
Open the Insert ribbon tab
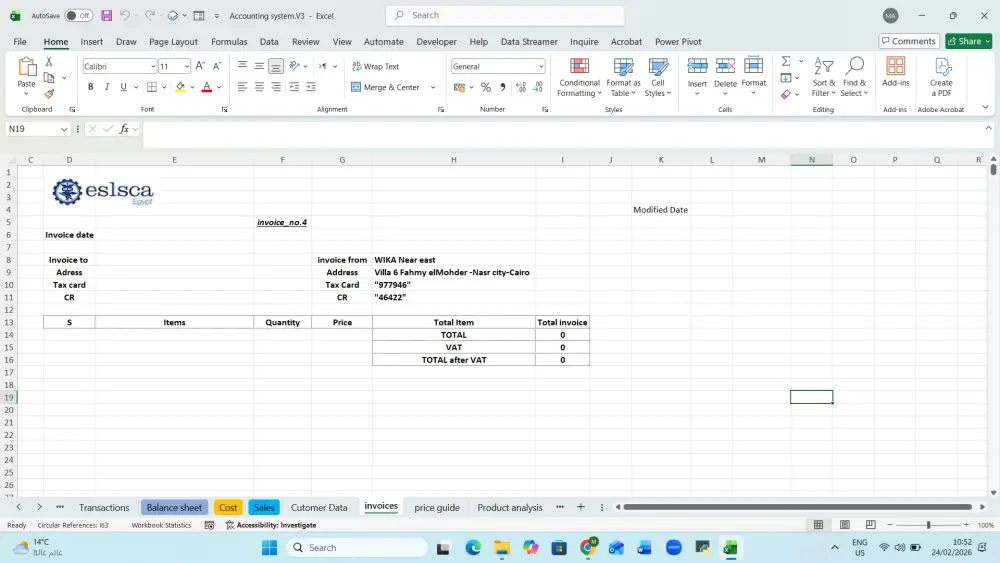(x=91, y=41)
